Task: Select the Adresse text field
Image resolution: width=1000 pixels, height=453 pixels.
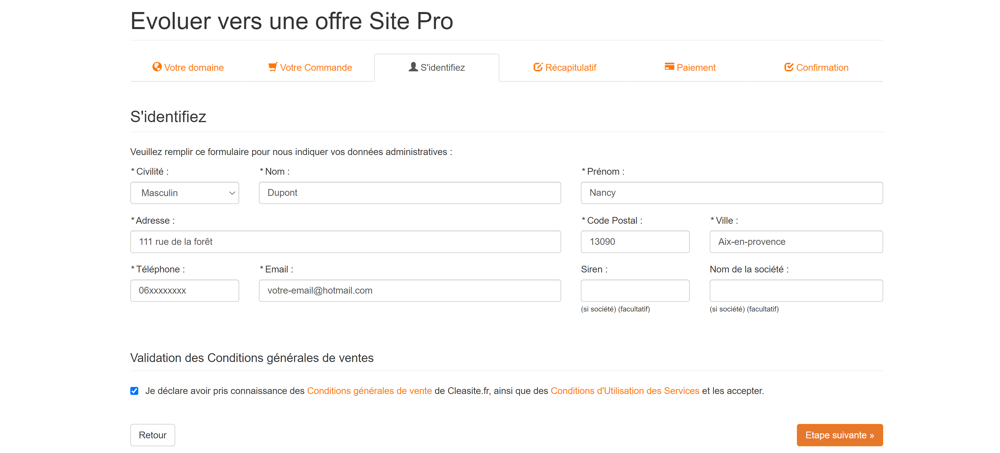Action: click(x=345, y=242)
